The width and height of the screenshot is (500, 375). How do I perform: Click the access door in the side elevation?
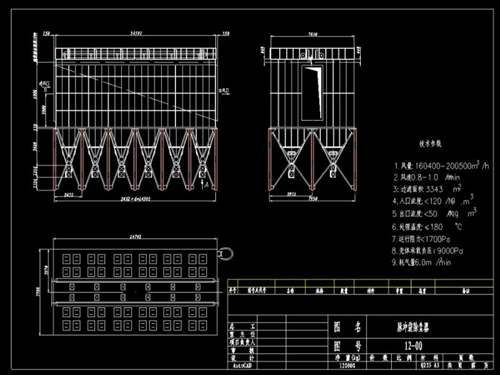tap(313, 93)
